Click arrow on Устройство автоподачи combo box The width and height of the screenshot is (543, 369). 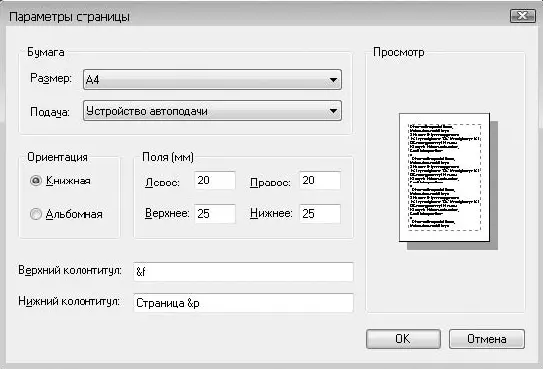tap(333, 111)
